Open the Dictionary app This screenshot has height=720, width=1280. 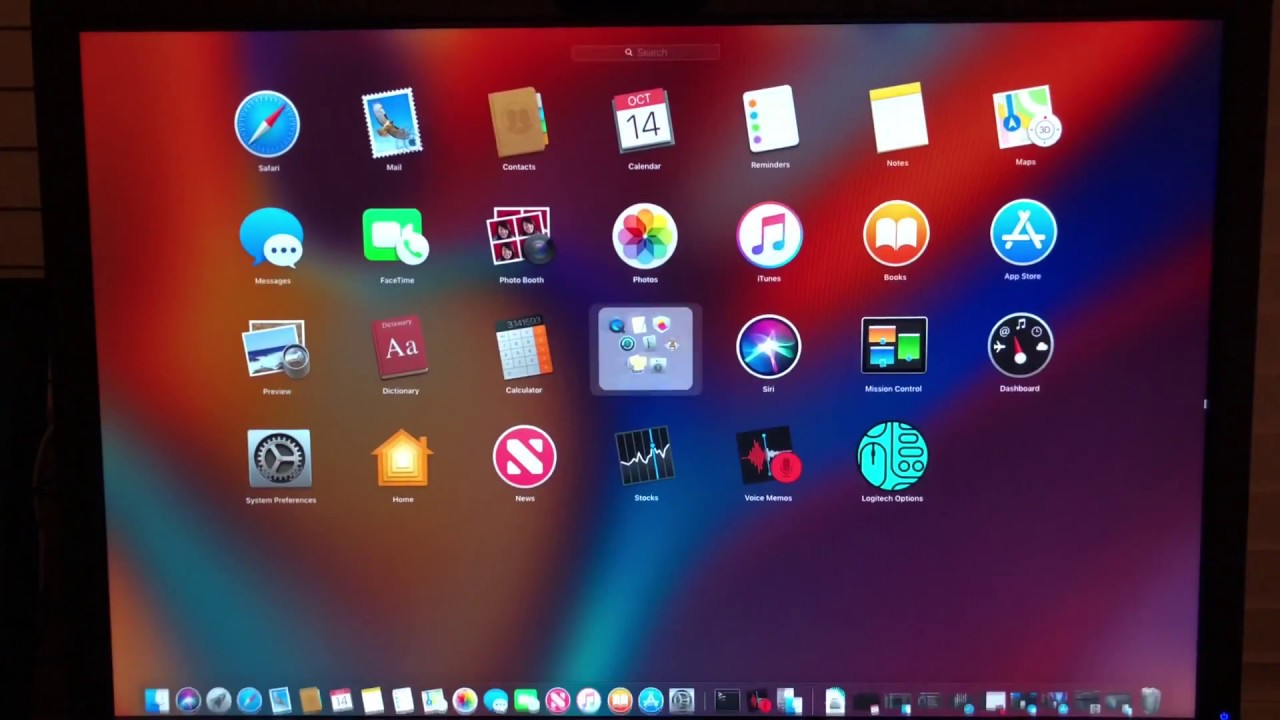[400, 348]
